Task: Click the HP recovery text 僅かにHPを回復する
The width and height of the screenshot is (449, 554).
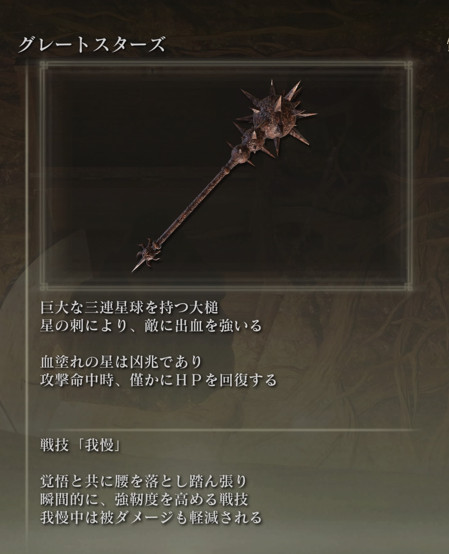Action: 203,381
